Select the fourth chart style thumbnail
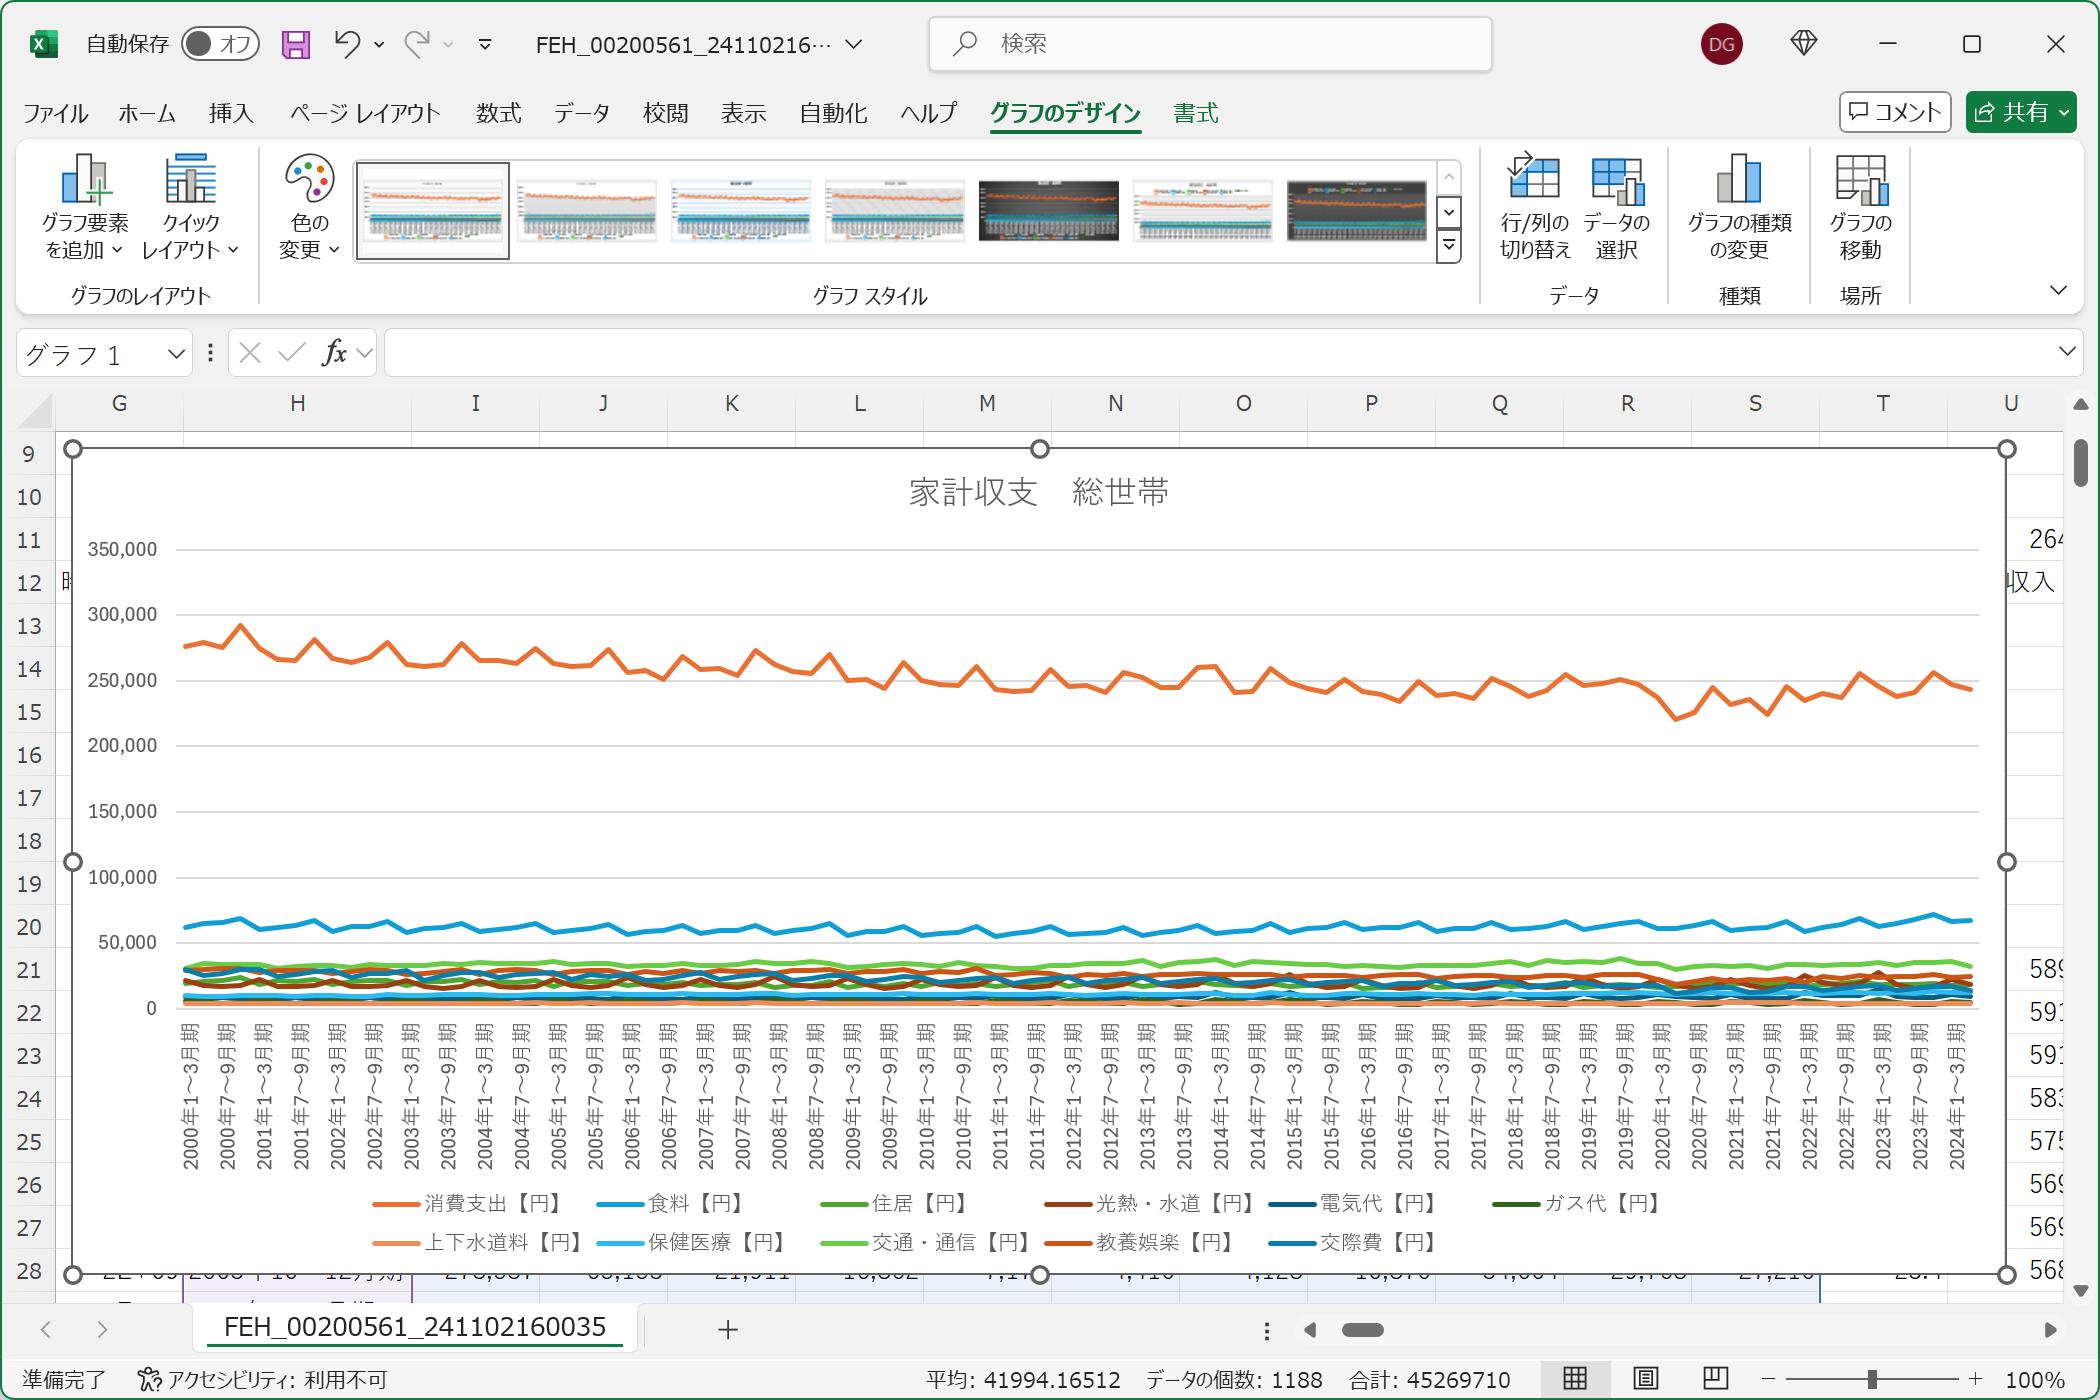 point(895,211)
